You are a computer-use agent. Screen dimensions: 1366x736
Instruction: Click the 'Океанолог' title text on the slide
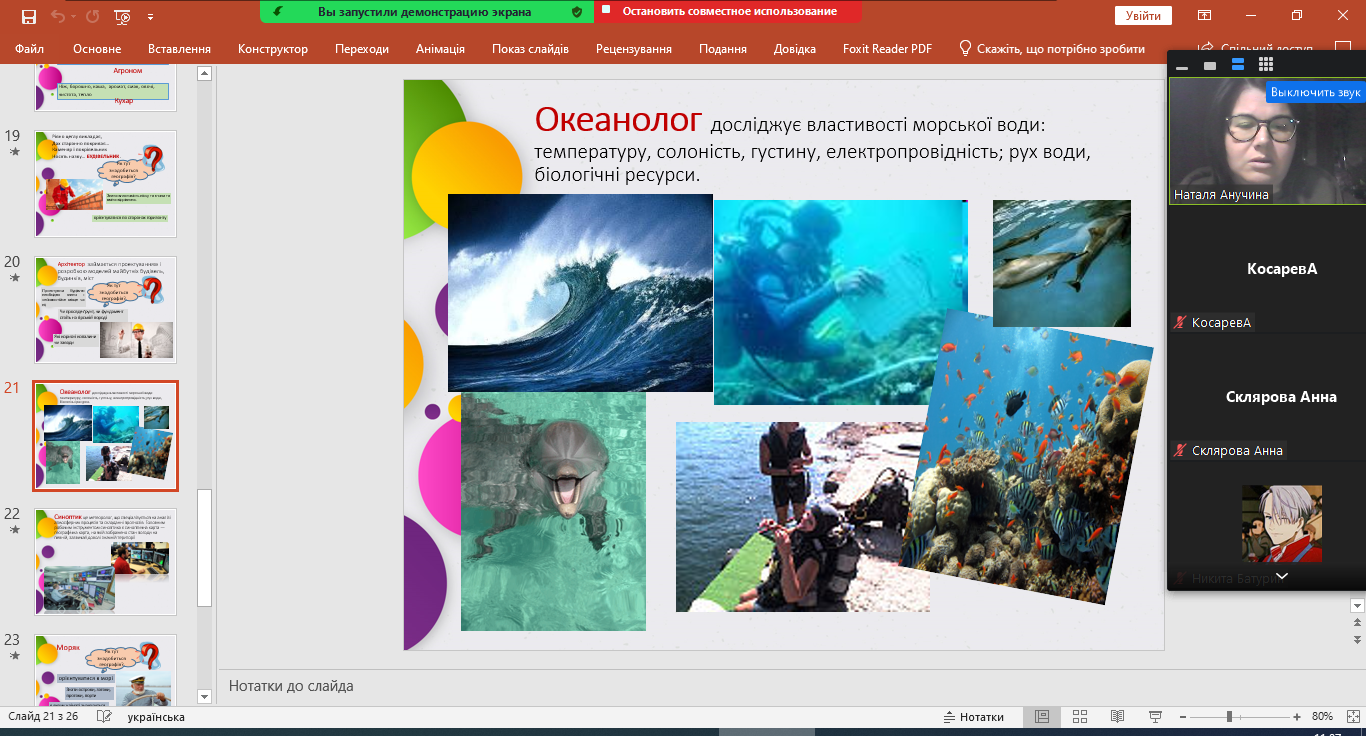(619, 119)
